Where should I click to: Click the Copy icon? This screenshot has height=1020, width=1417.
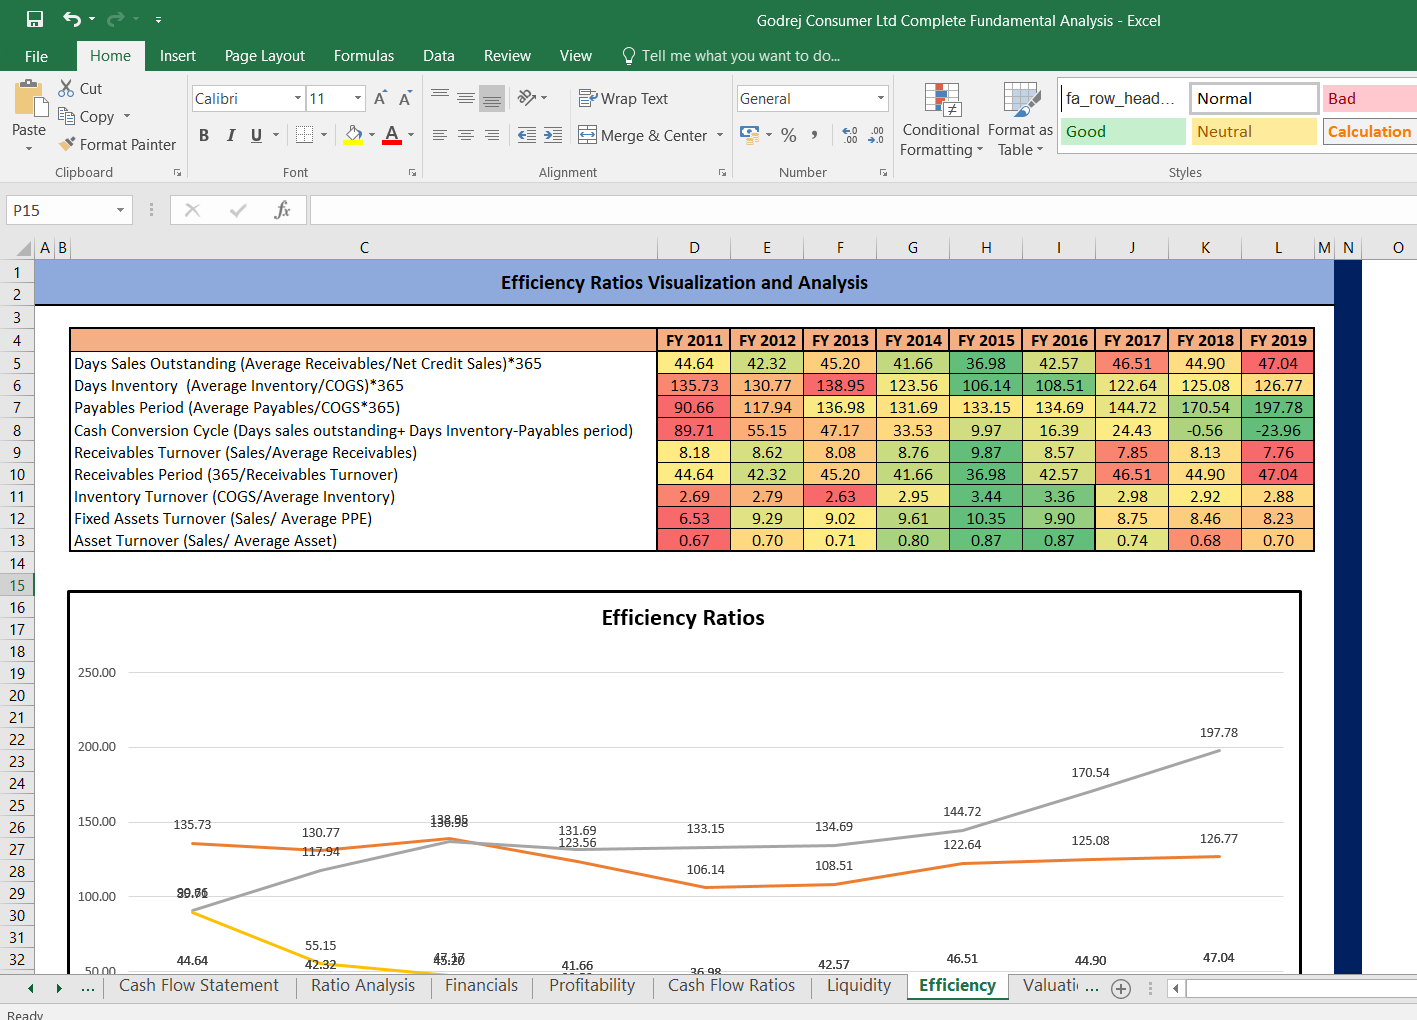66,116
